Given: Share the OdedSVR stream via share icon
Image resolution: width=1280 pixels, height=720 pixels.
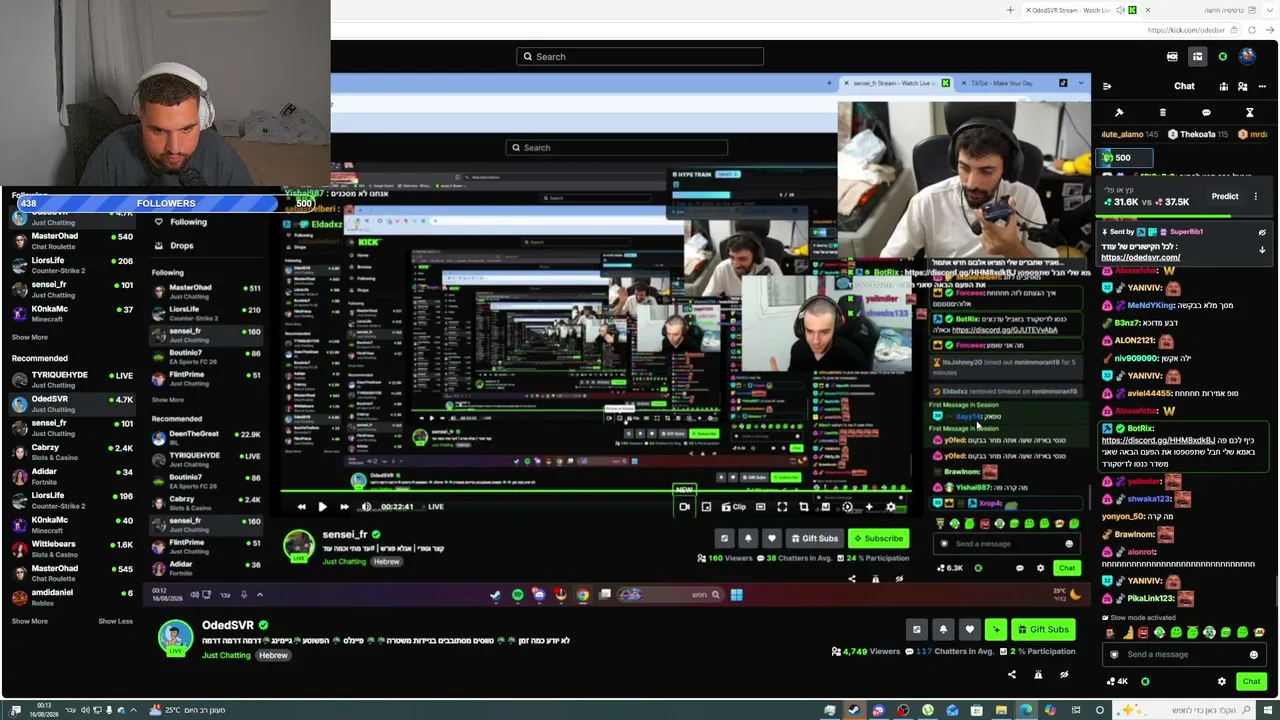Looking at the screenshot, I should click(x=1011, y=675).
